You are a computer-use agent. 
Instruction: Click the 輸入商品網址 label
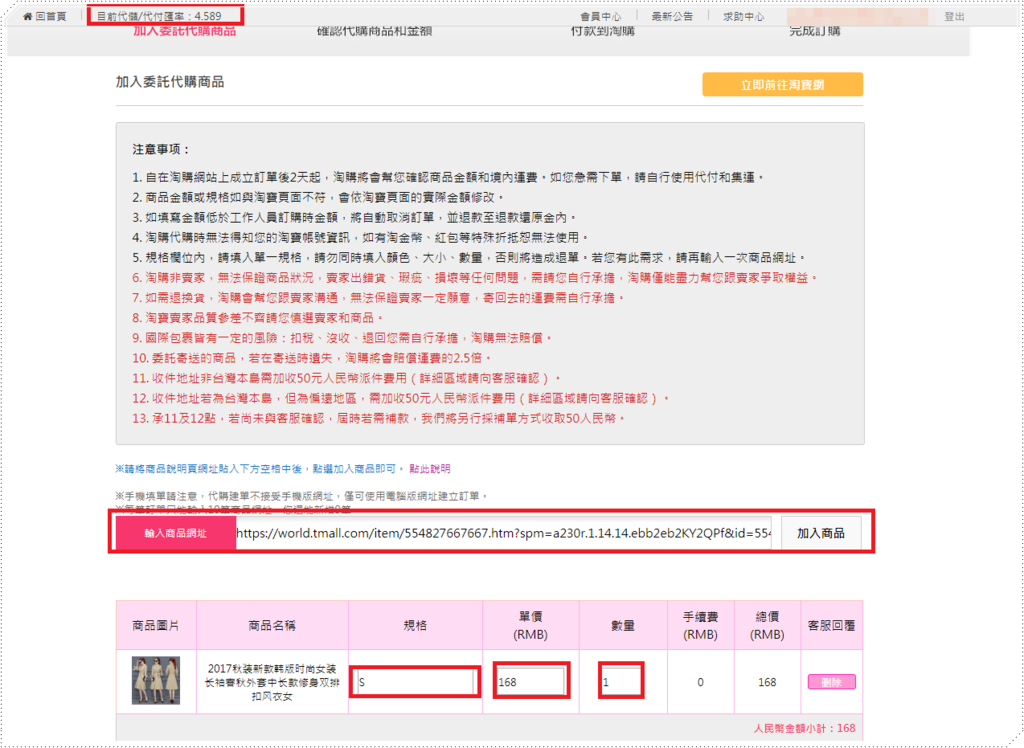pos(175,533)
